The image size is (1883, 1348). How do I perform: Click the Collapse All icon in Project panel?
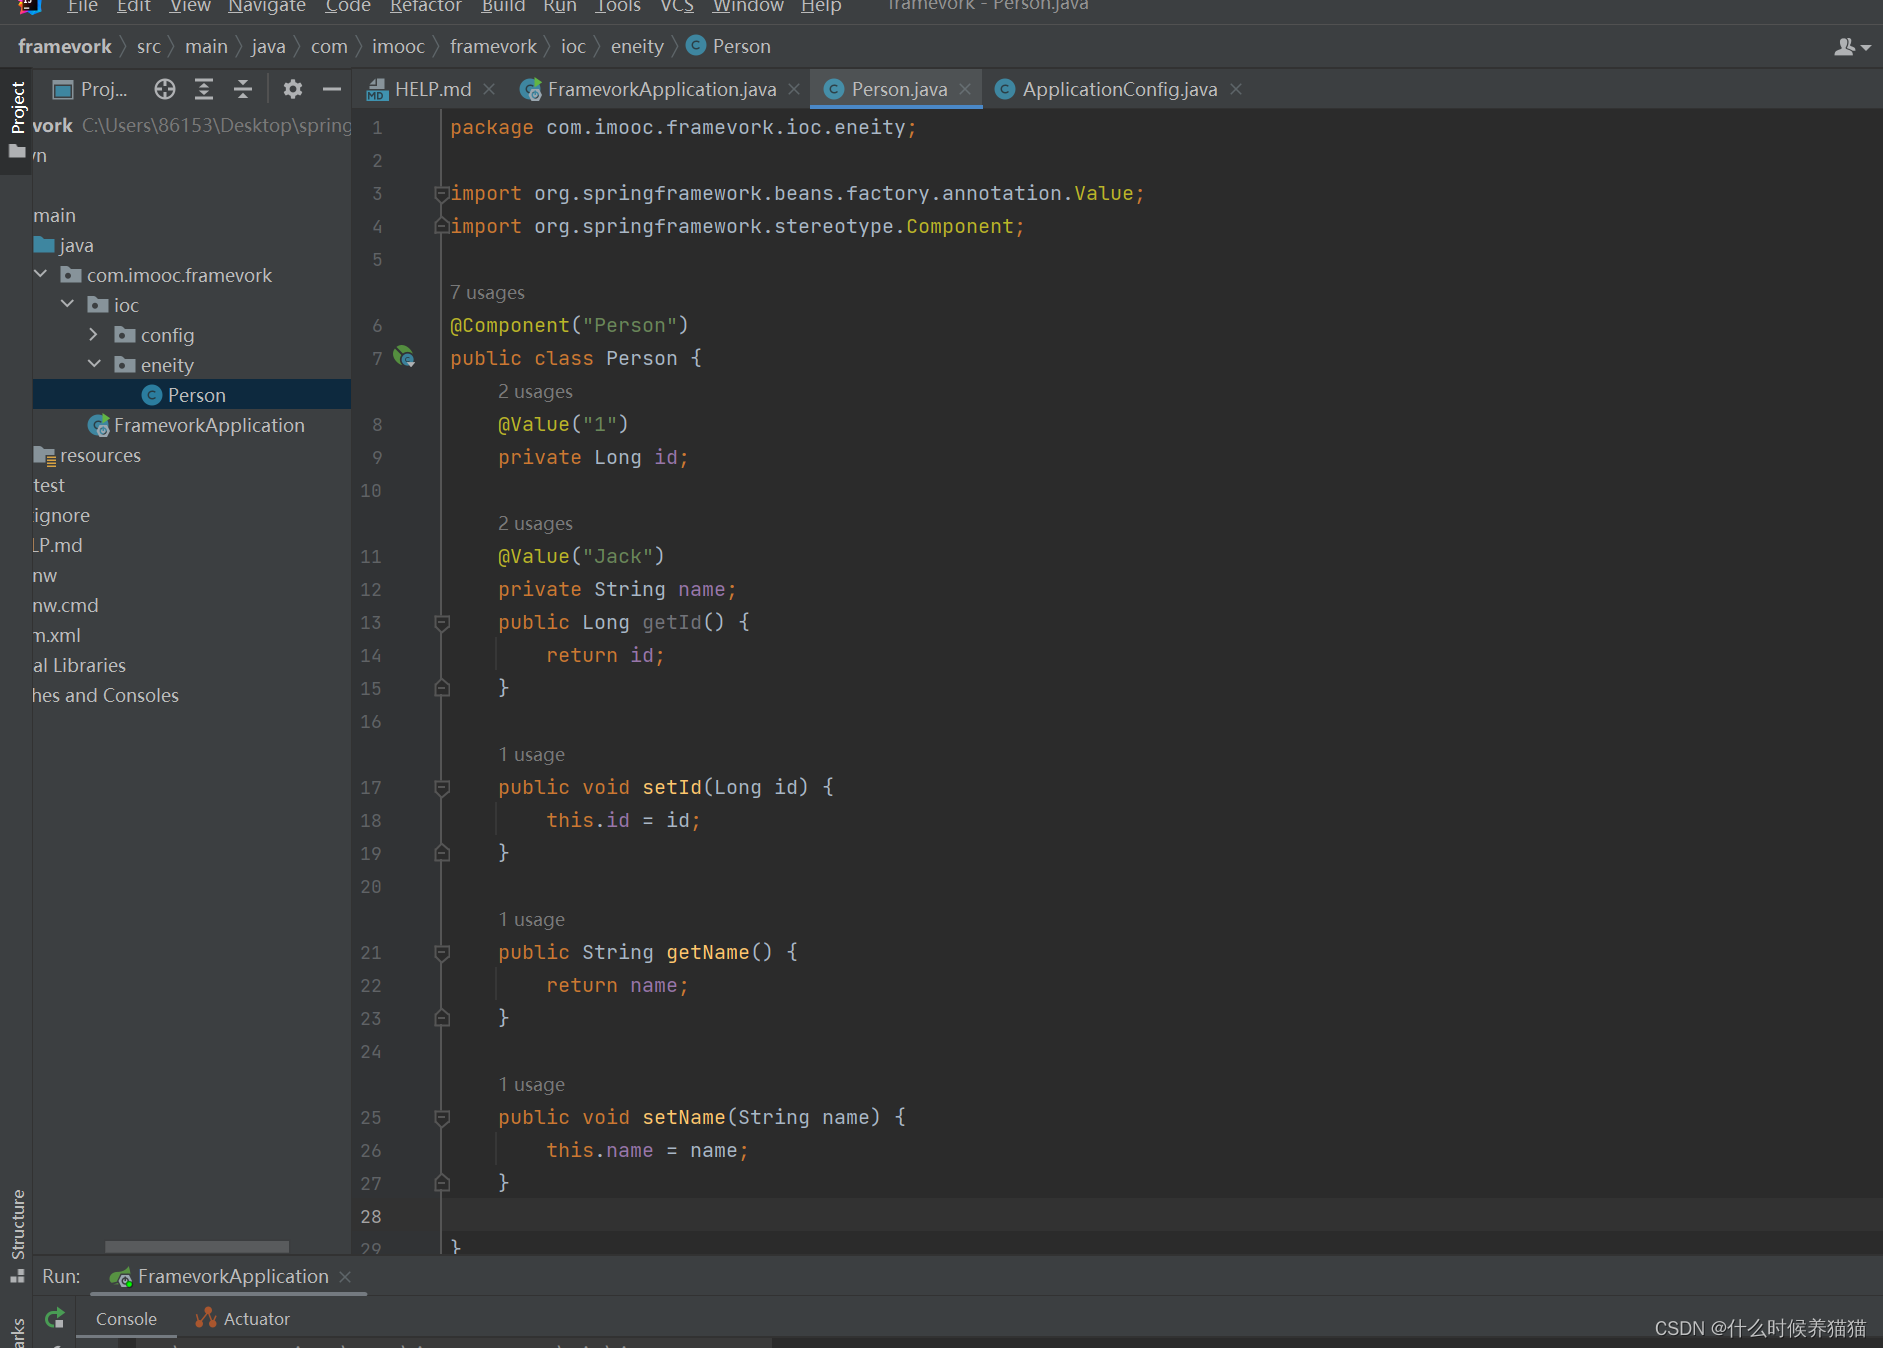[243, 90]
